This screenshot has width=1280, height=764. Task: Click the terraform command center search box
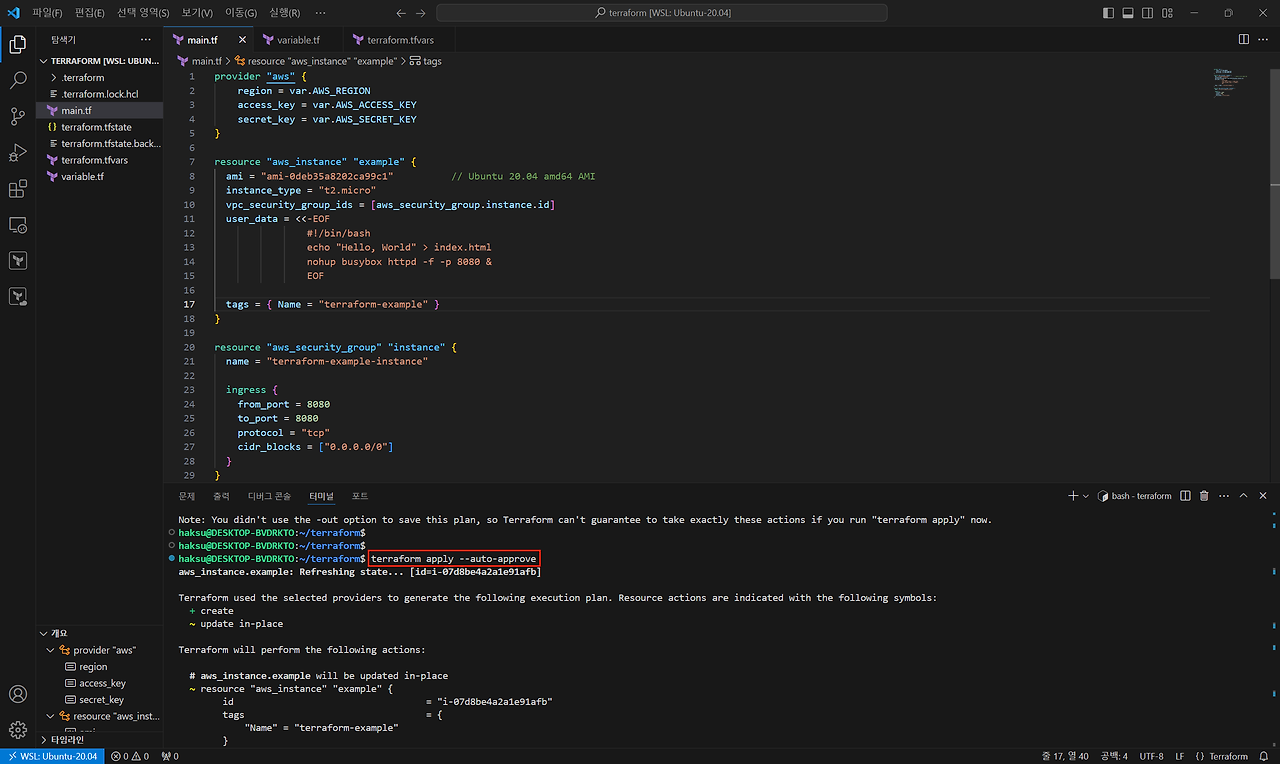[661, 13]
